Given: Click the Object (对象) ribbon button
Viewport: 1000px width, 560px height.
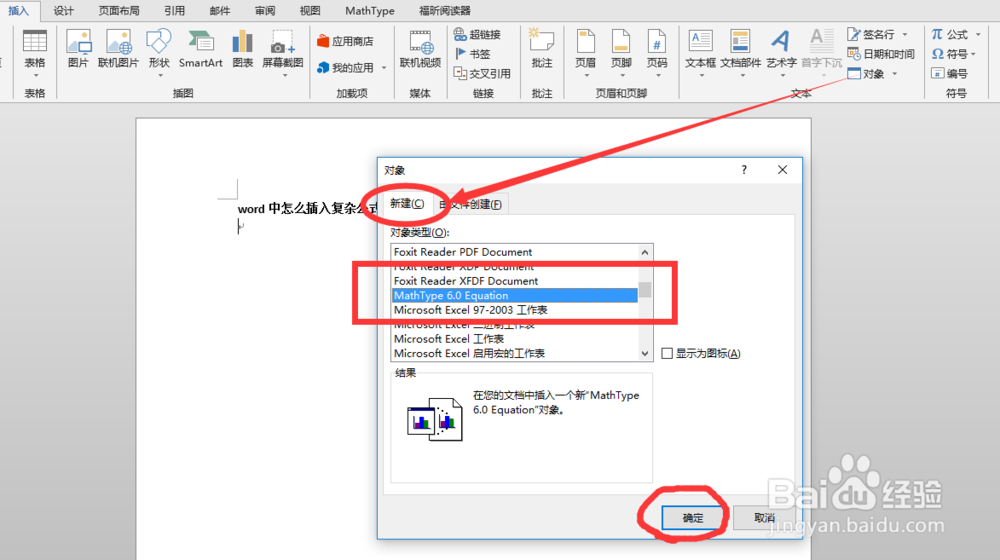Looking at the screenshot, I should click(865, 73).
